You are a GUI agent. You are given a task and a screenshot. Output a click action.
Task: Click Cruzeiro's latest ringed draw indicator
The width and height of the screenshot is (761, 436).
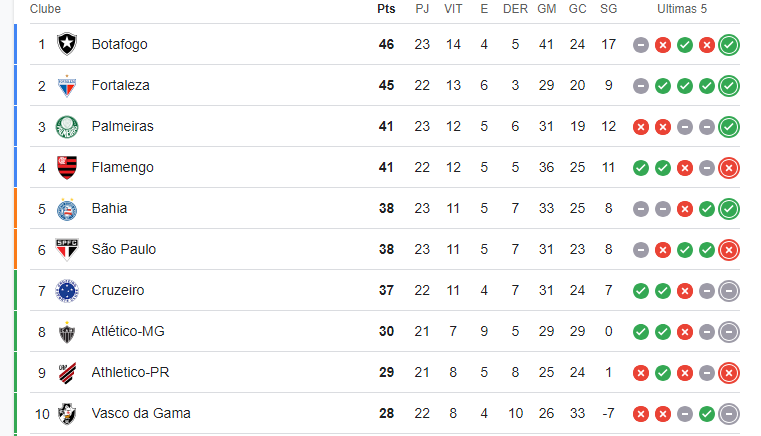[x=728, y=291]
